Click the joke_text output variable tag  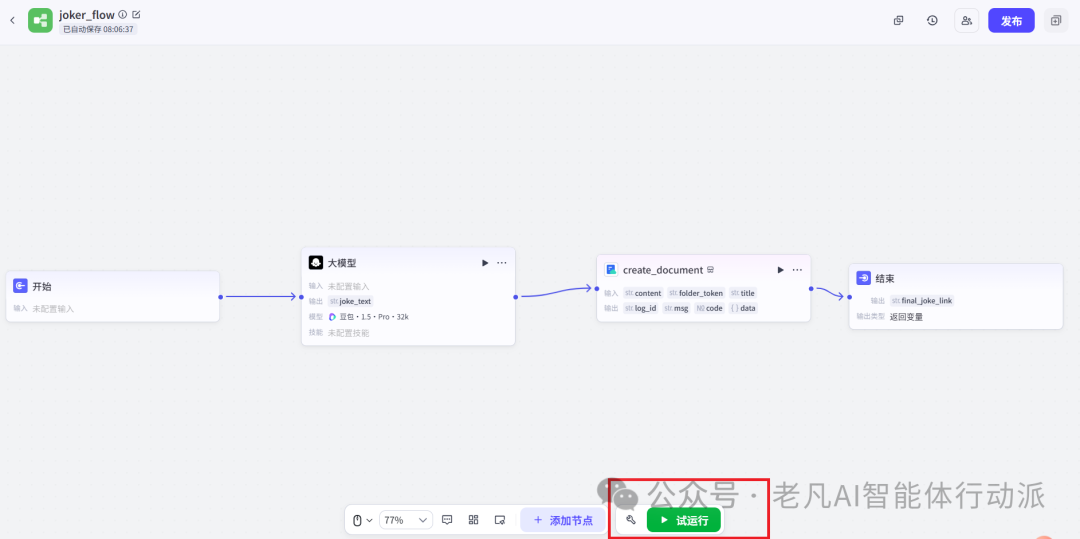pyautogui.click(x=351, y=301)
